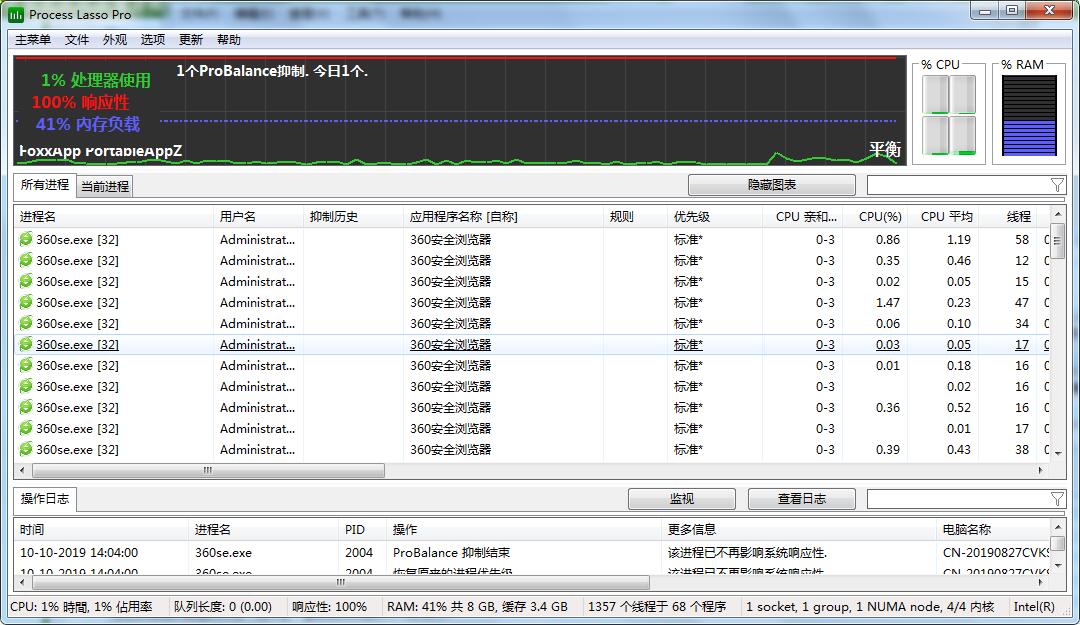Switch to the 所有进程 tab
Viewport: 1080px width, 625px height.
45,185
